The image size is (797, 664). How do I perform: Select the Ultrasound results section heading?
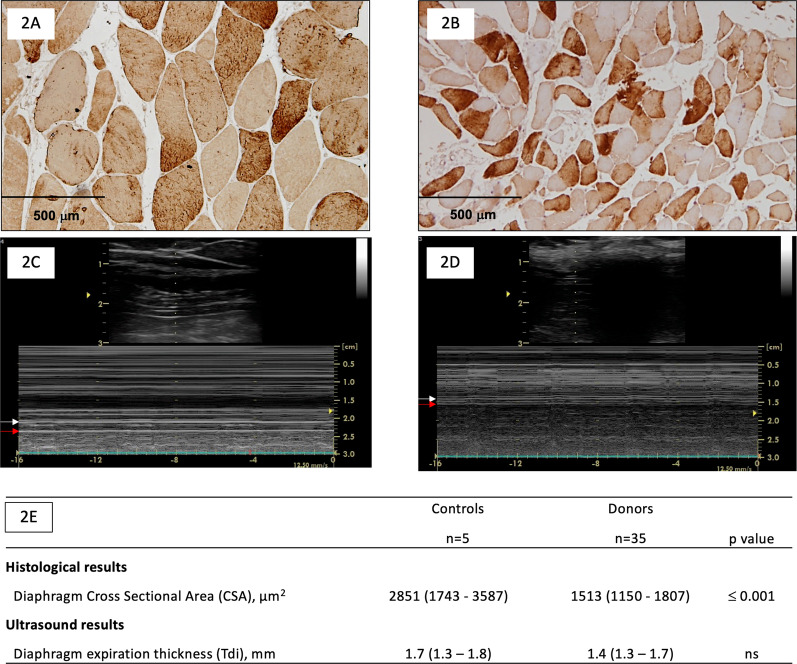click(x=77, y=626)
